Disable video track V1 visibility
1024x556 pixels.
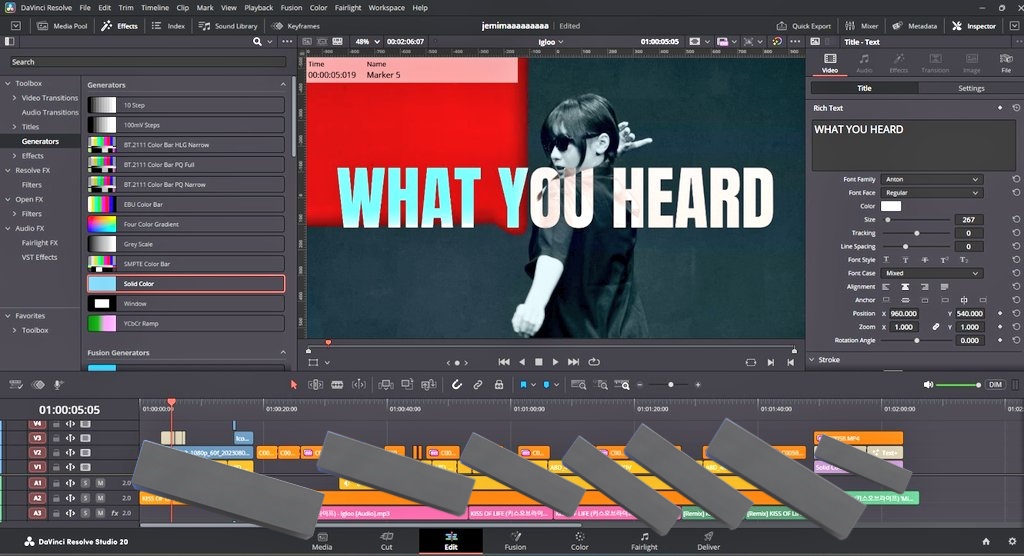86,467
